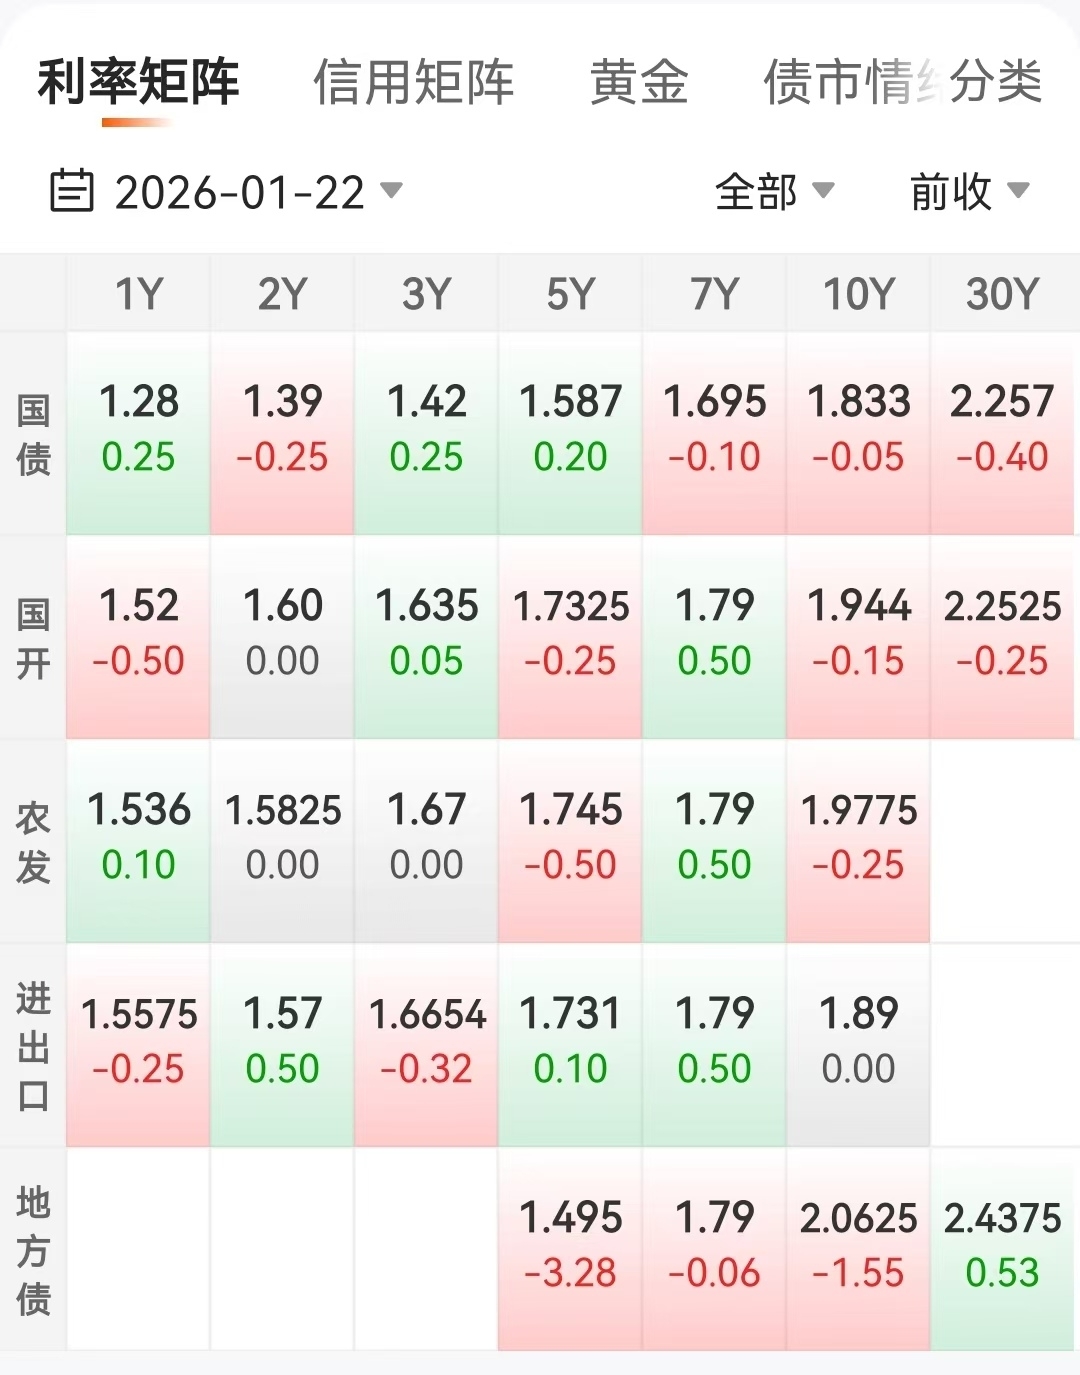Select the 国债 30Y yield 2.257
This screenshot has height=1375, width=1080.
coord(1002,430)
